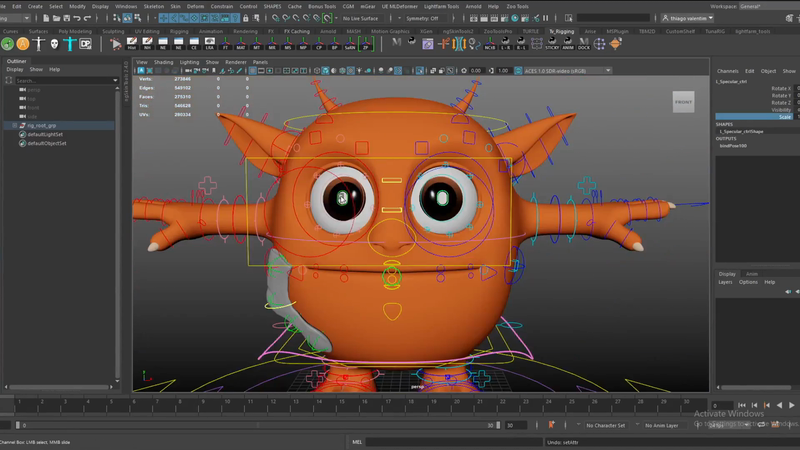
Task: Expand the No Character Set dropdown
Action: tap(608, 425)
